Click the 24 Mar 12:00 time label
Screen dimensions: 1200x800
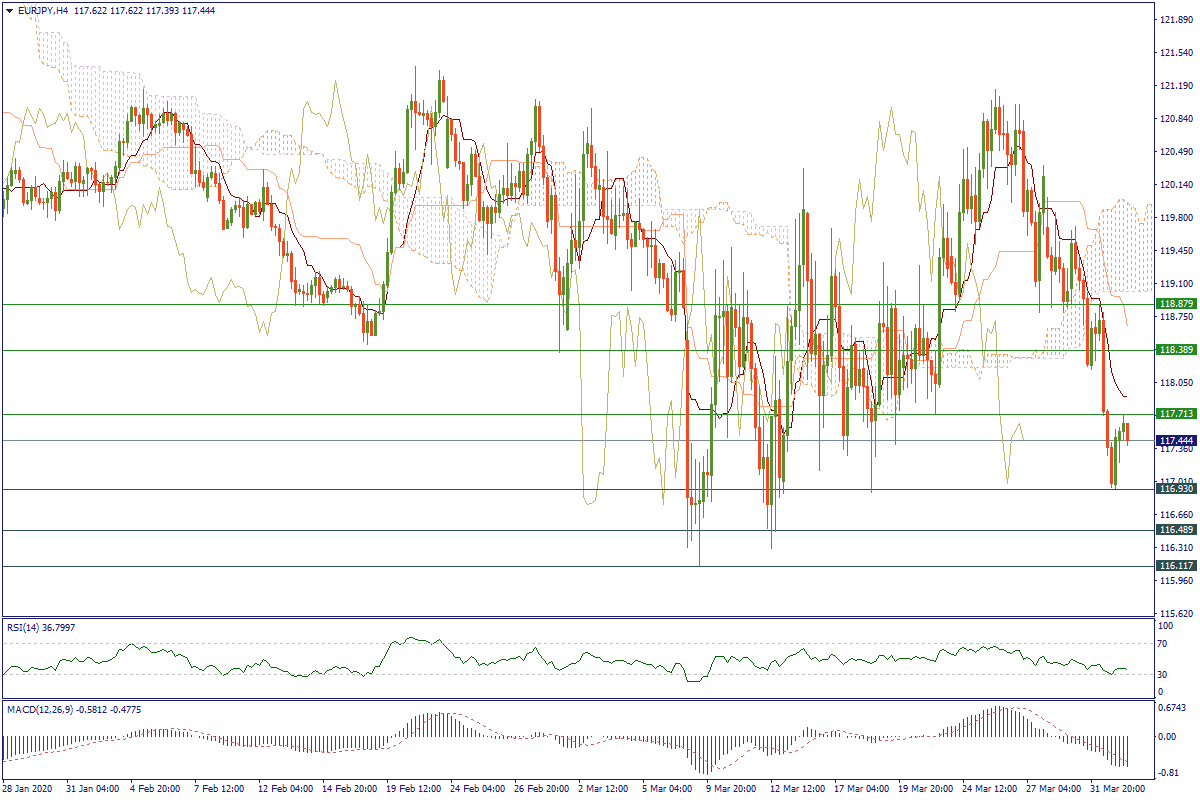[991, 788]
